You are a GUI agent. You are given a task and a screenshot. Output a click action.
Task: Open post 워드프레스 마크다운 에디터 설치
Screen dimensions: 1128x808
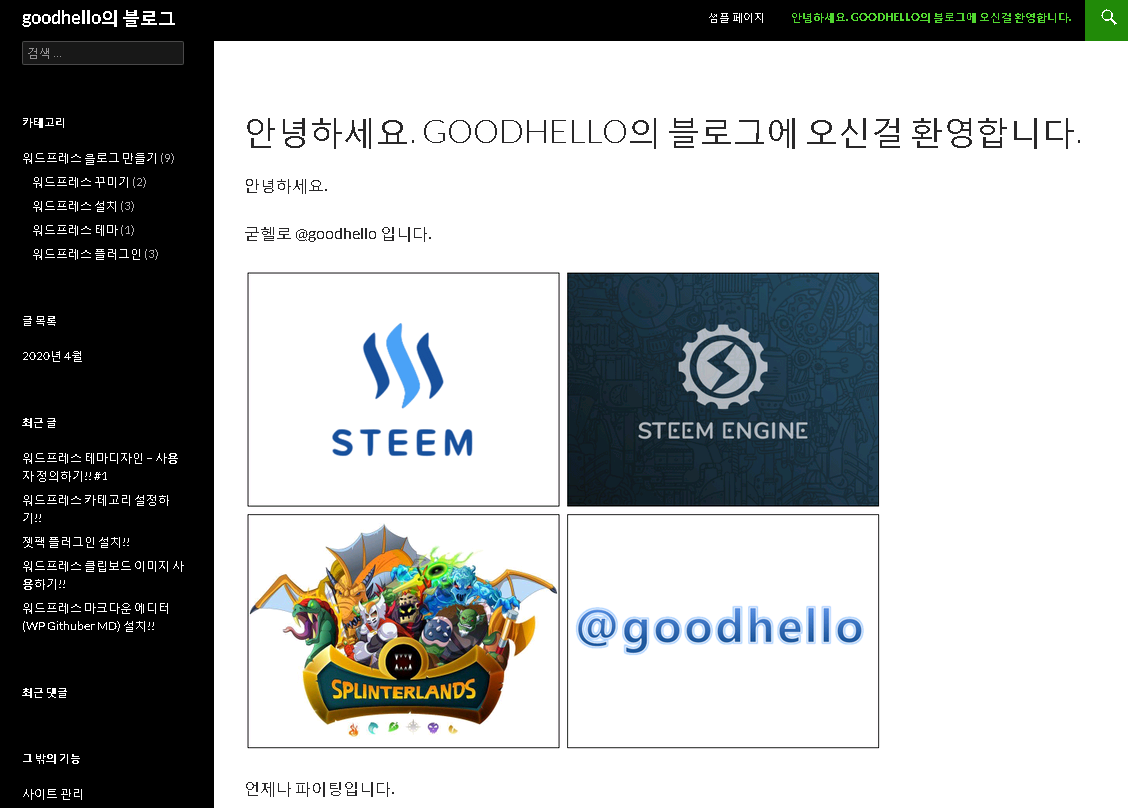pos(96,617)
